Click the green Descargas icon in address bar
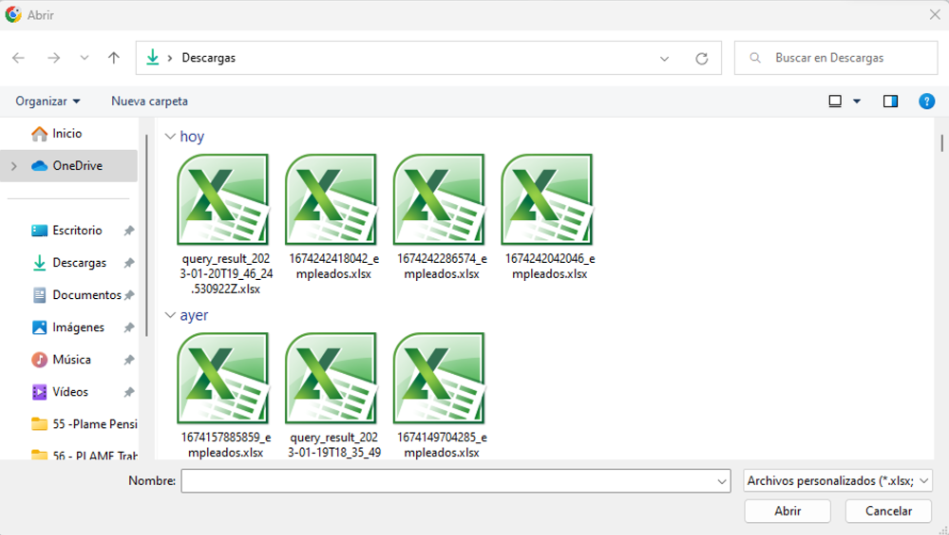The height and width of the screenshot is (535, 949). coord(153,57)
